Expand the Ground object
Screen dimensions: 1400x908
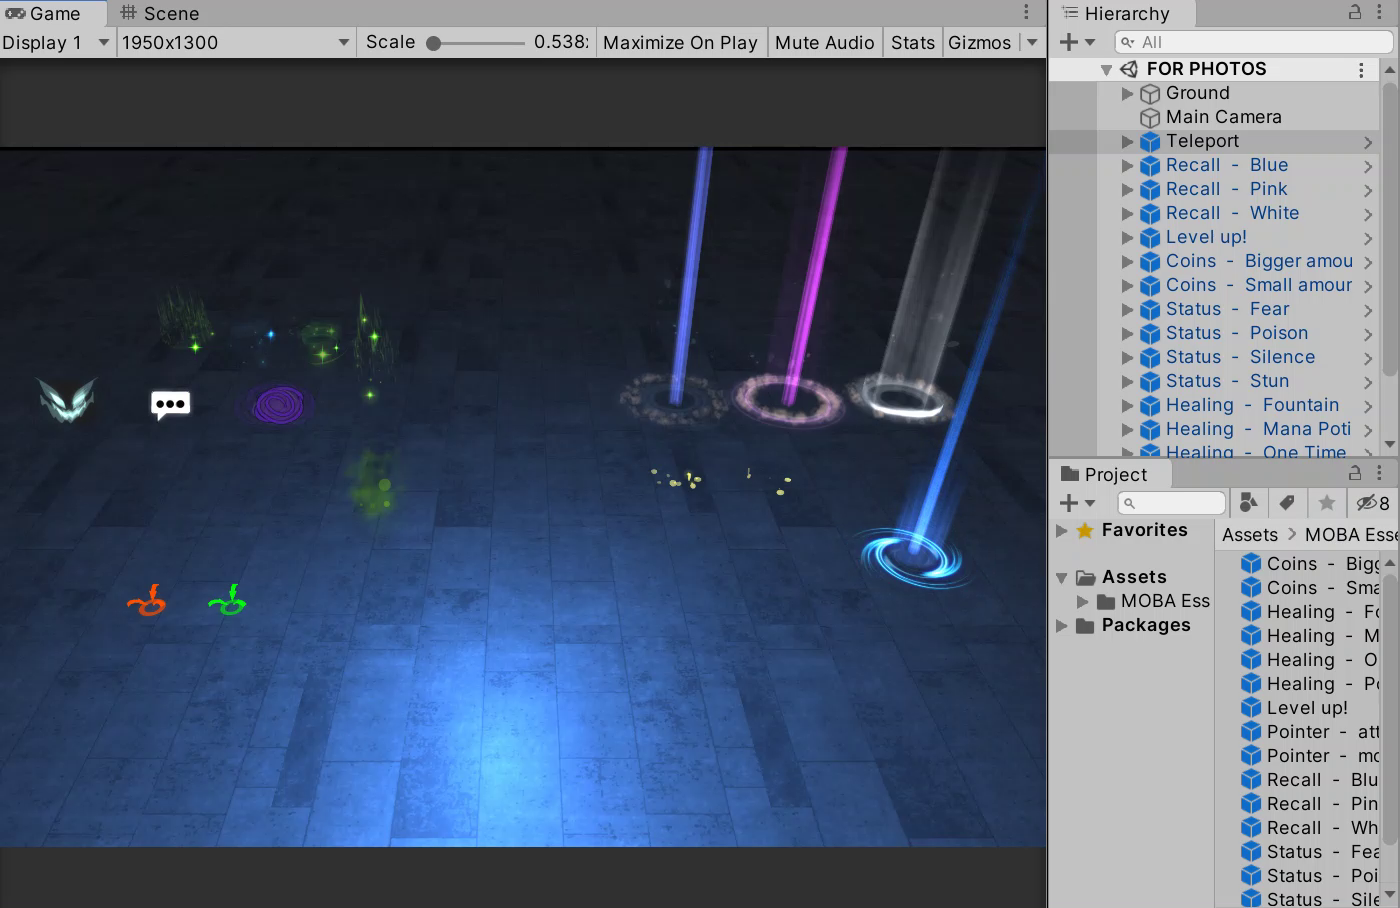click(1128, 93)
